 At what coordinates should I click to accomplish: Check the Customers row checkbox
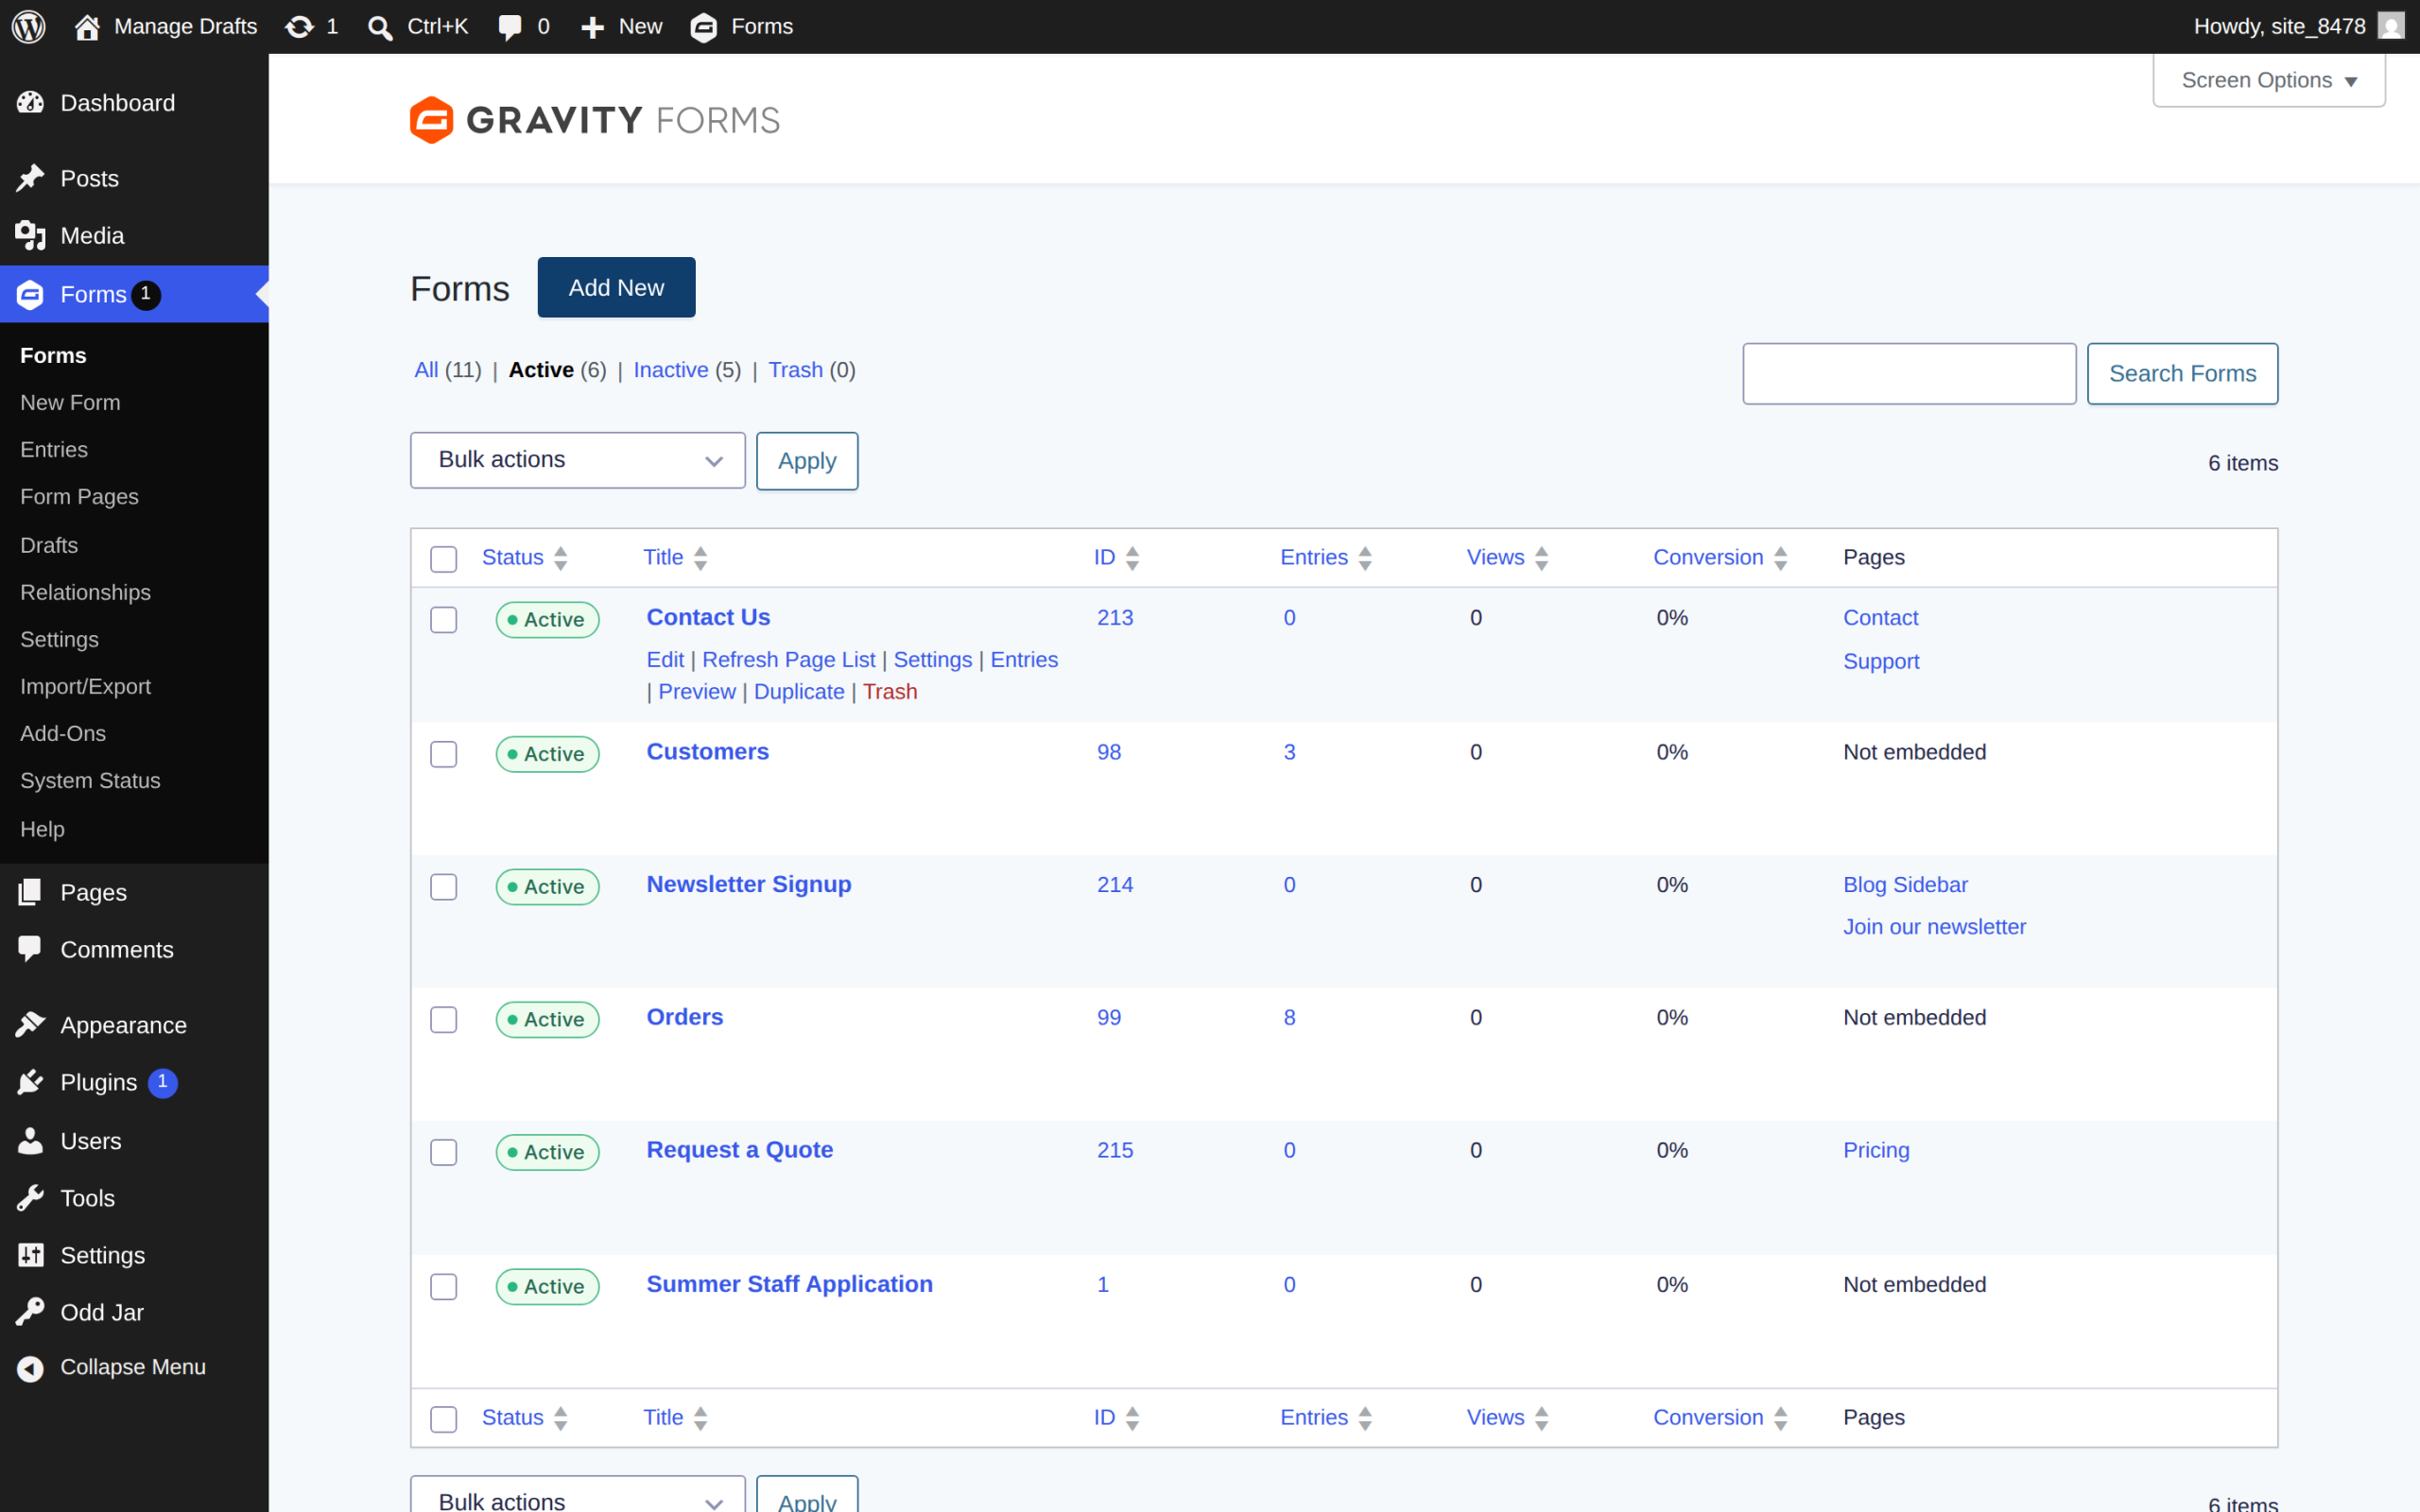click(444, 754)
